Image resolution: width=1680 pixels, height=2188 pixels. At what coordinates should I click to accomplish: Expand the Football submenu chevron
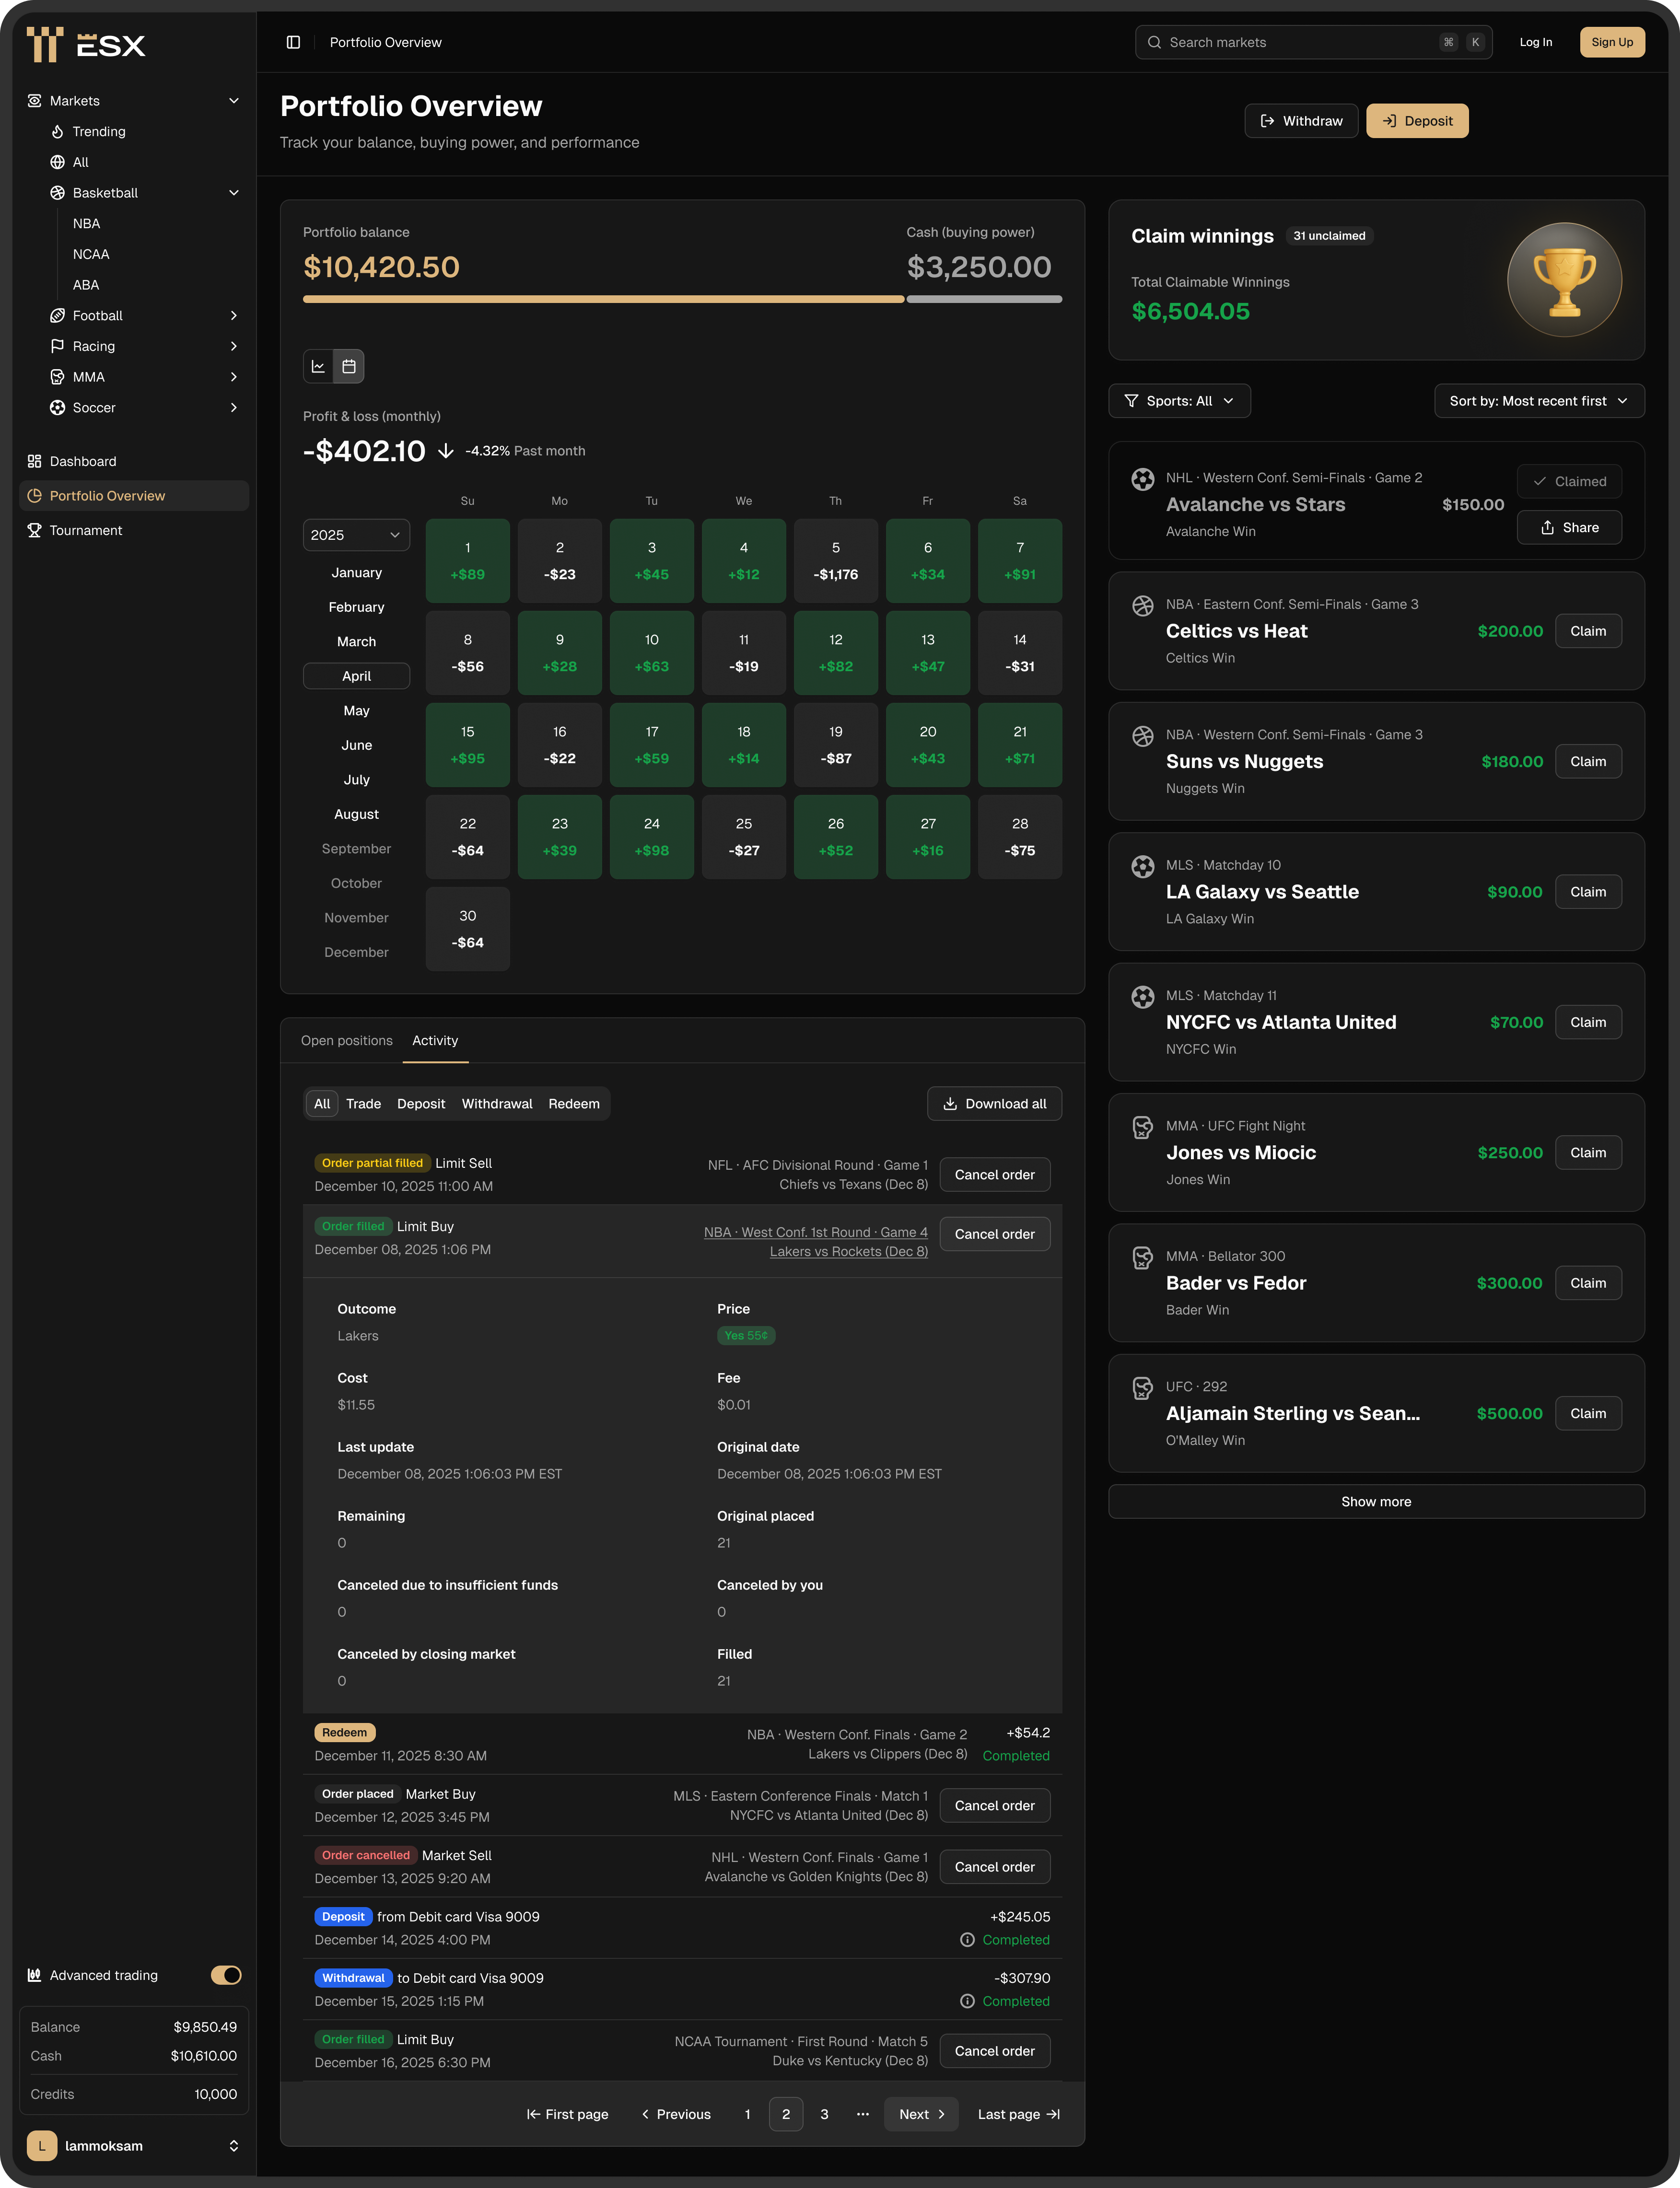(x=234, y=315)
